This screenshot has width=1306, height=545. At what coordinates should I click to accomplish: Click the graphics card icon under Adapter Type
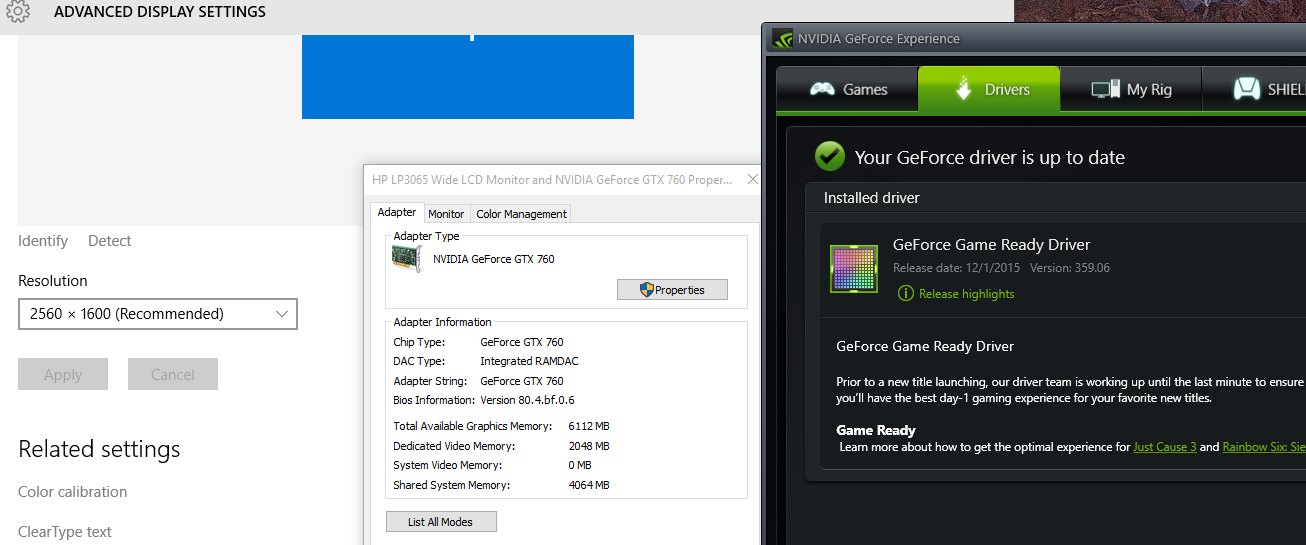click(x=406, y=259)
